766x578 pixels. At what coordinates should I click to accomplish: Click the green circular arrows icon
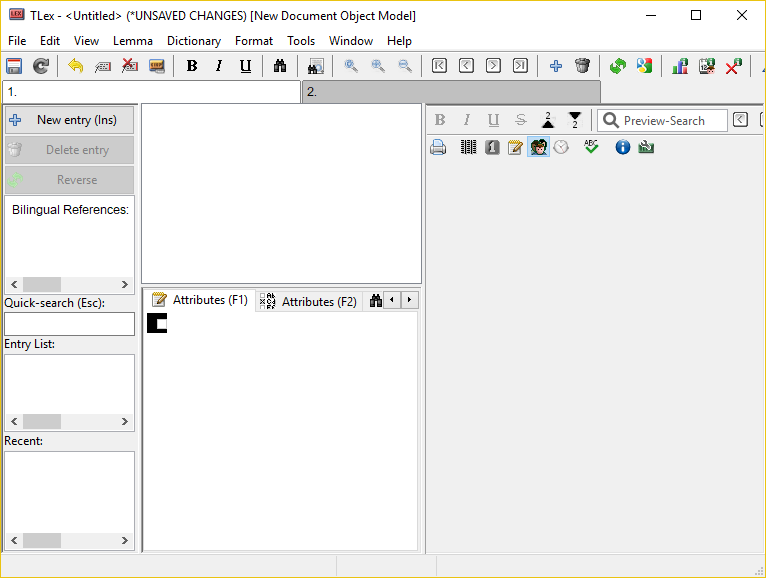click(x=617, y=65)
